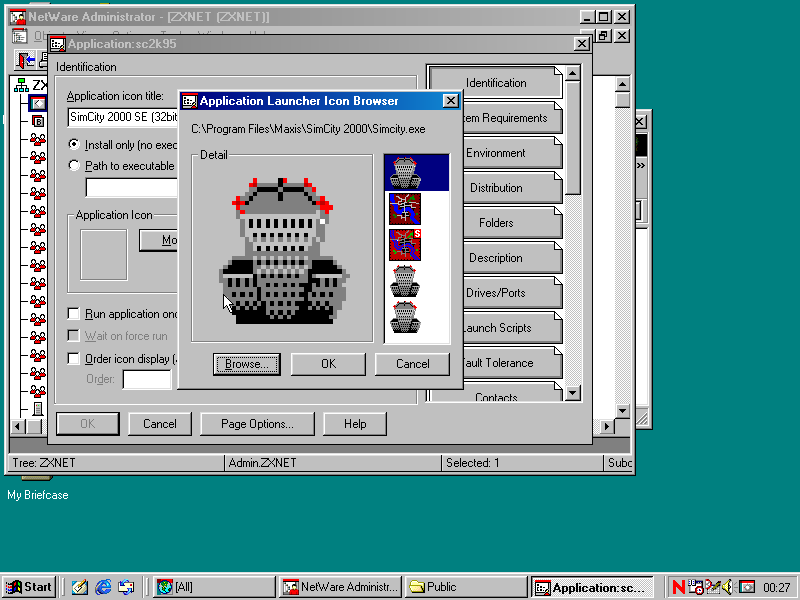Open the Icon Browser title bar system icon

pos(190,101)
